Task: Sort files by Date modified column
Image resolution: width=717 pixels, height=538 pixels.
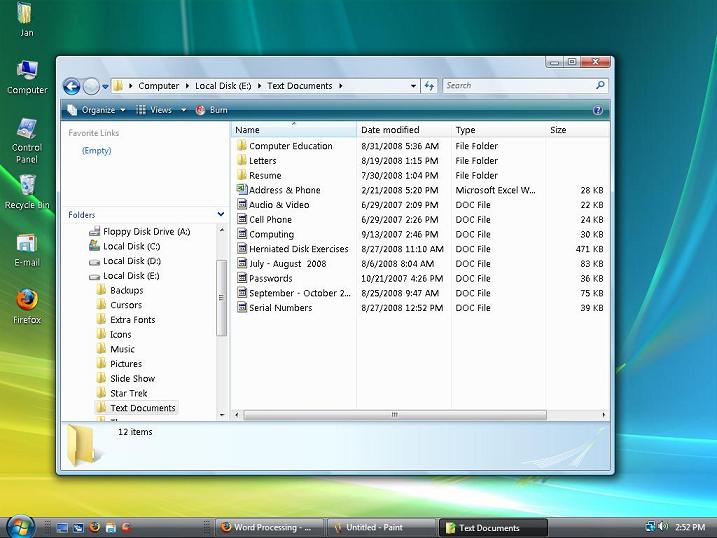Action: point(390,130)
